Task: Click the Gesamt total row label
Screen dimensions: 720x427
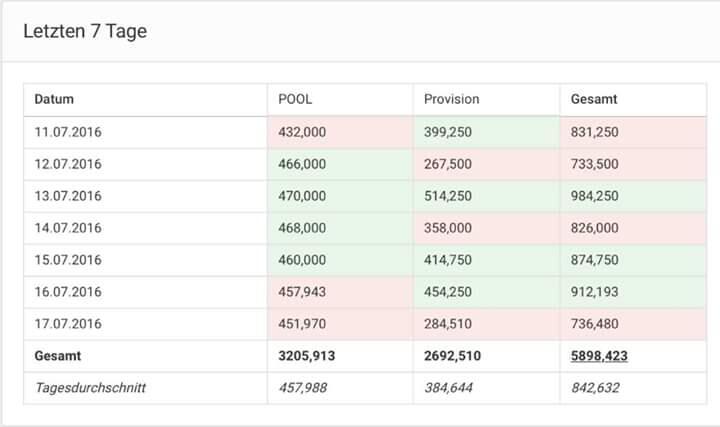Action: click(x=57, y=356)
